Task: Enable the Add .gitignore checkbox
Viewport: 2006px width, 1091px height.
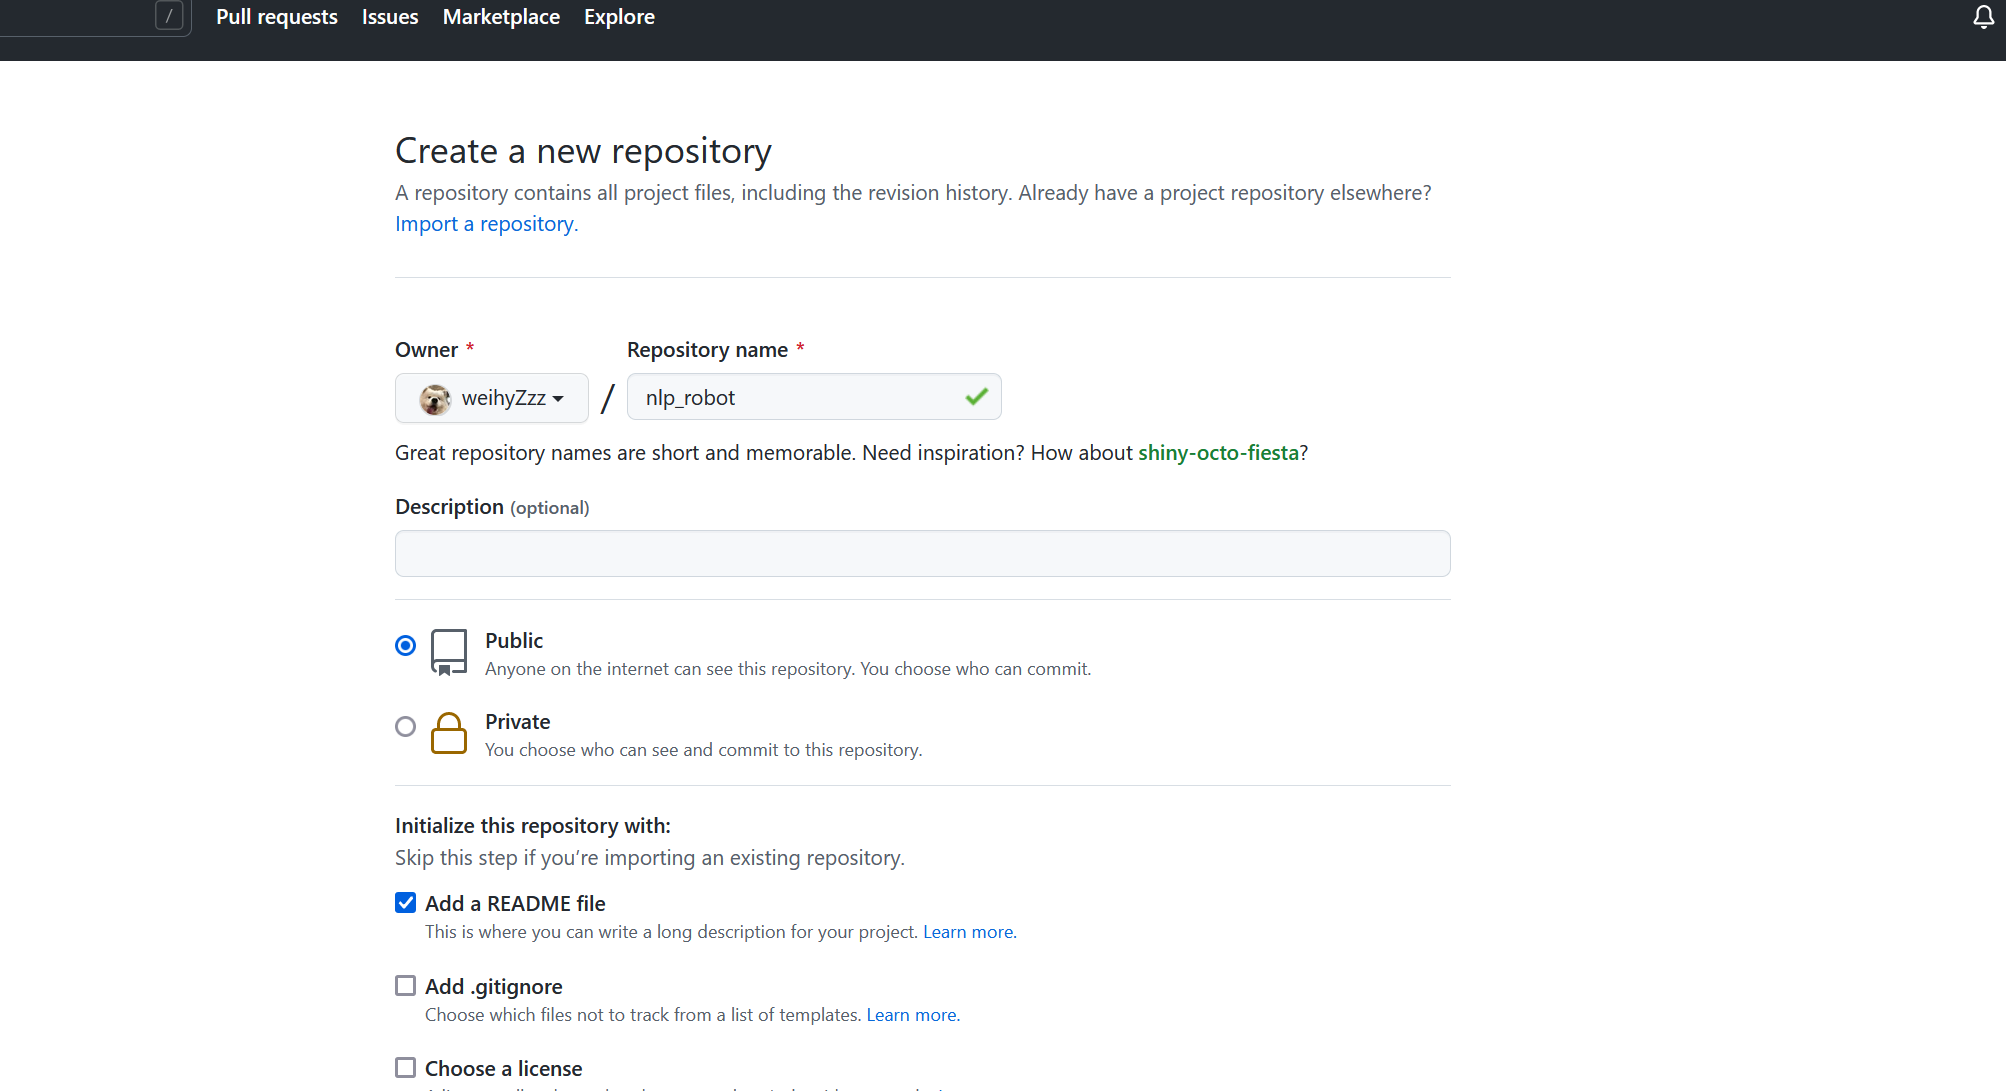Action: click(405, 986)
